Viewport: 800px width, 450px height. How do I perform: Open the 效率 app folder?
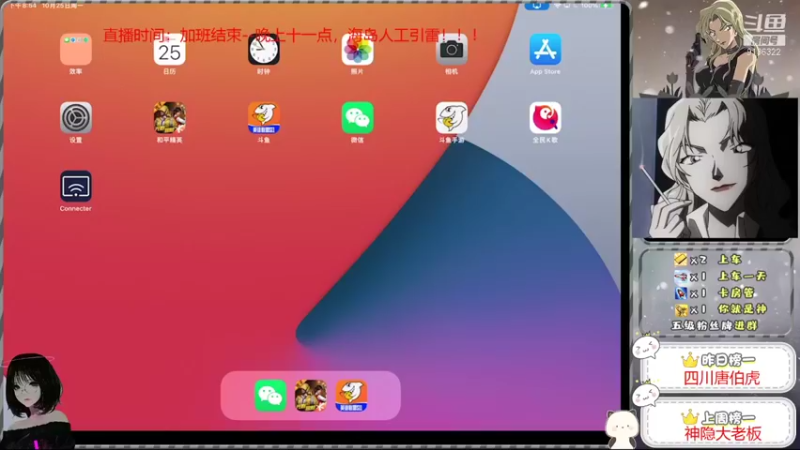click(x=76, y=49)
